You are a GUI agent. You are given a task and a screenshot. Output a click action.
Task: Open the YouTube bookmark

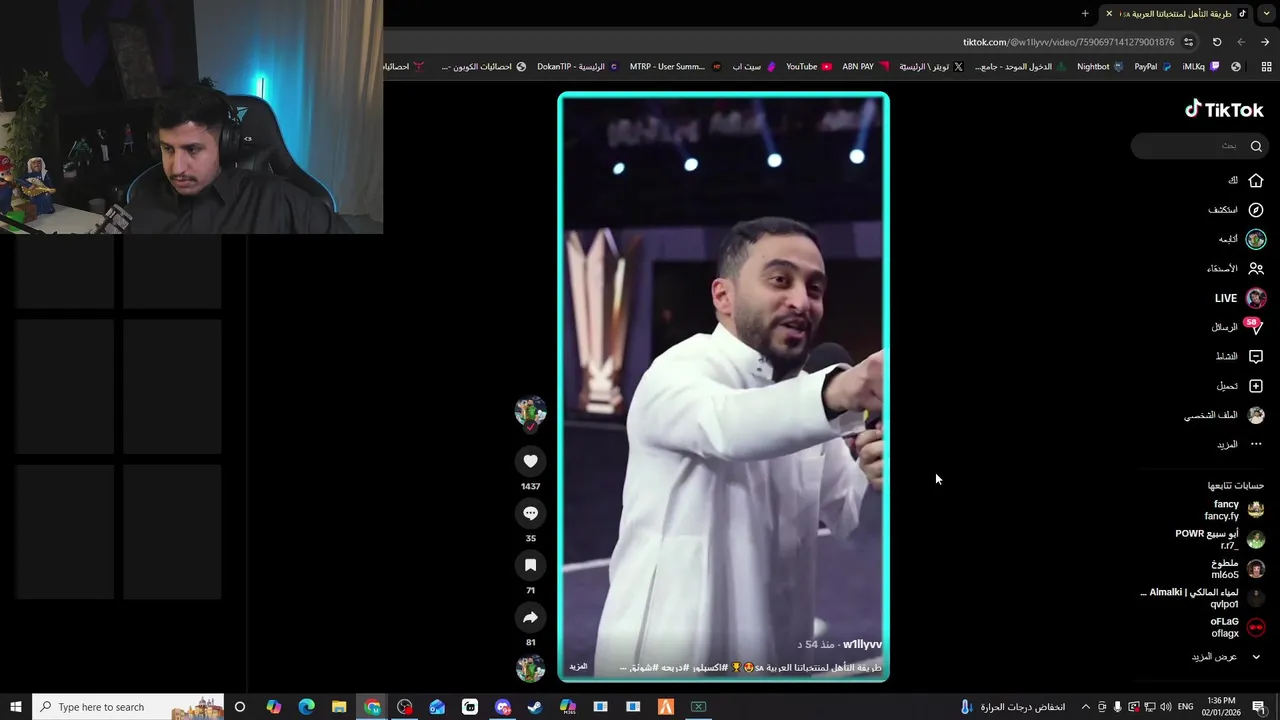click(x=809, y=67)
